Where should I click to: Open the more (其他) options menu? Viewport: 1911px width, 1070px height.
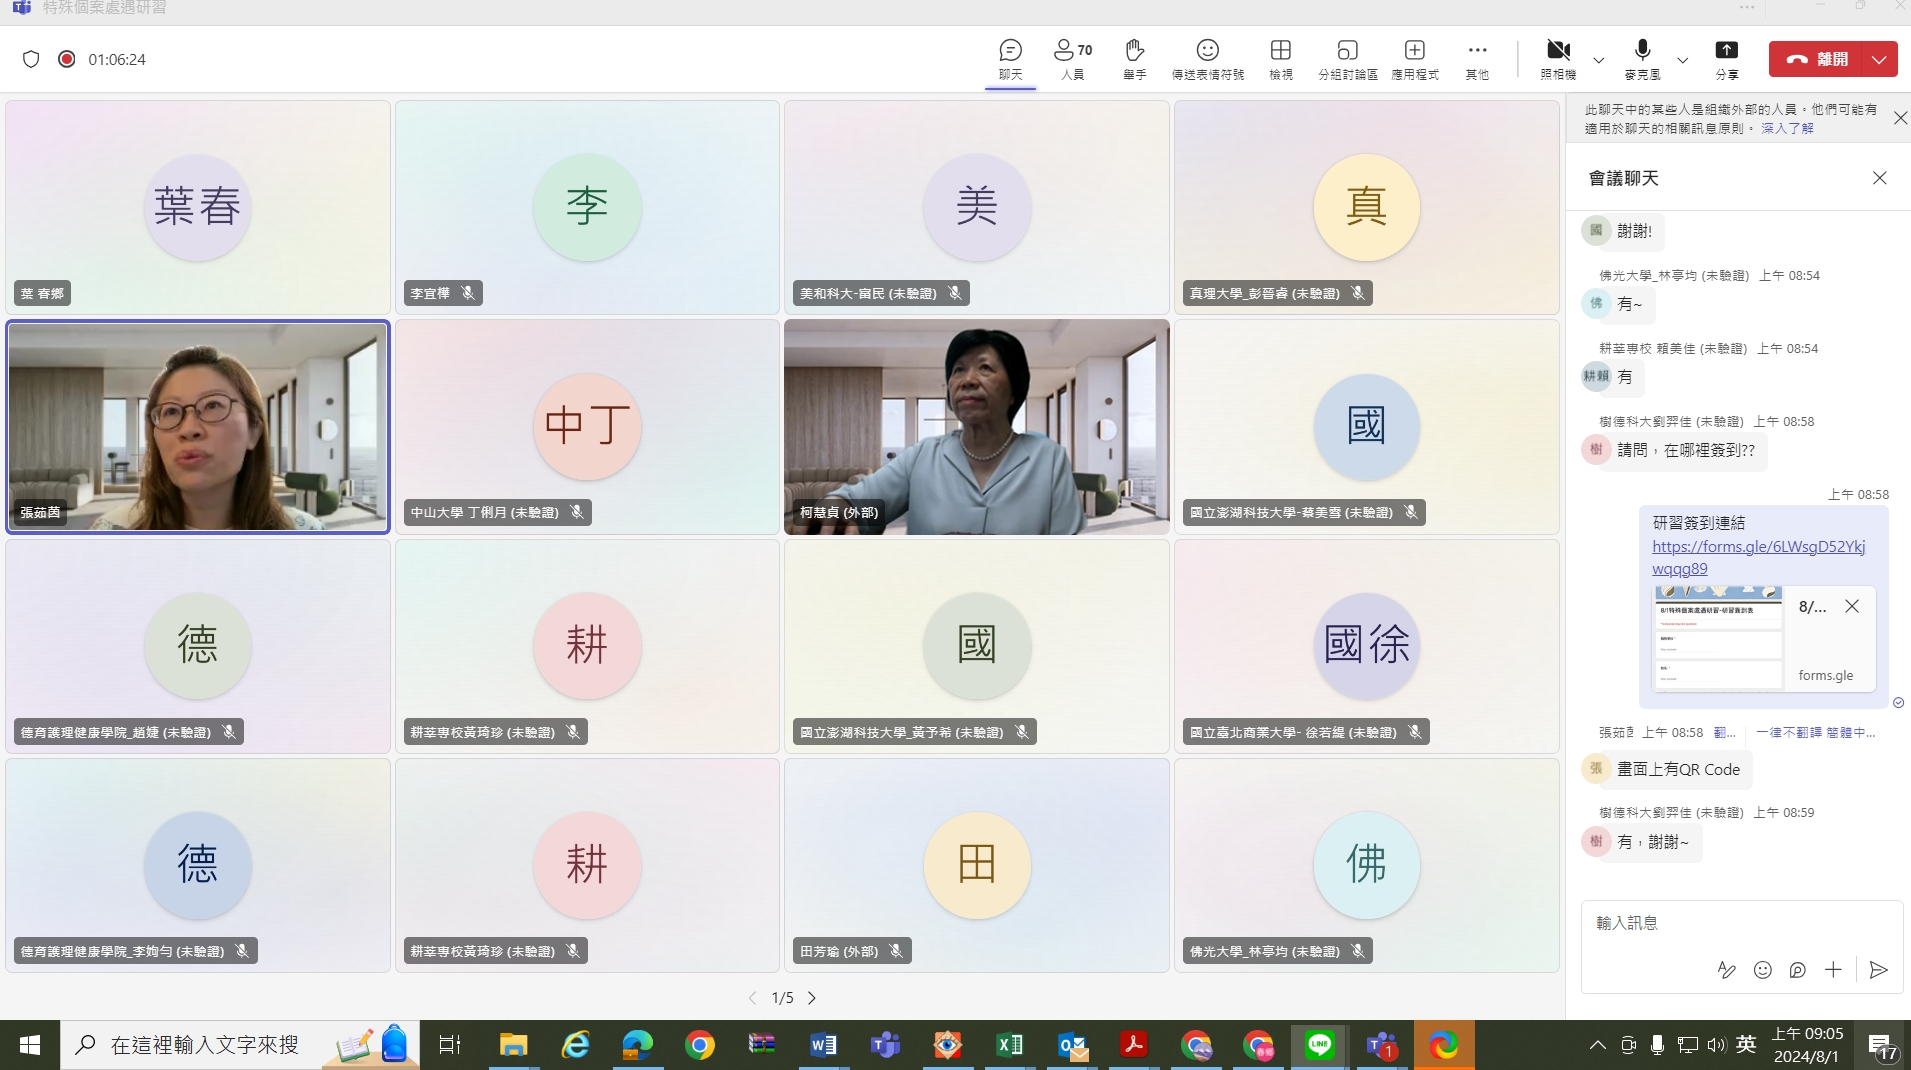[x=1476, y=59]
